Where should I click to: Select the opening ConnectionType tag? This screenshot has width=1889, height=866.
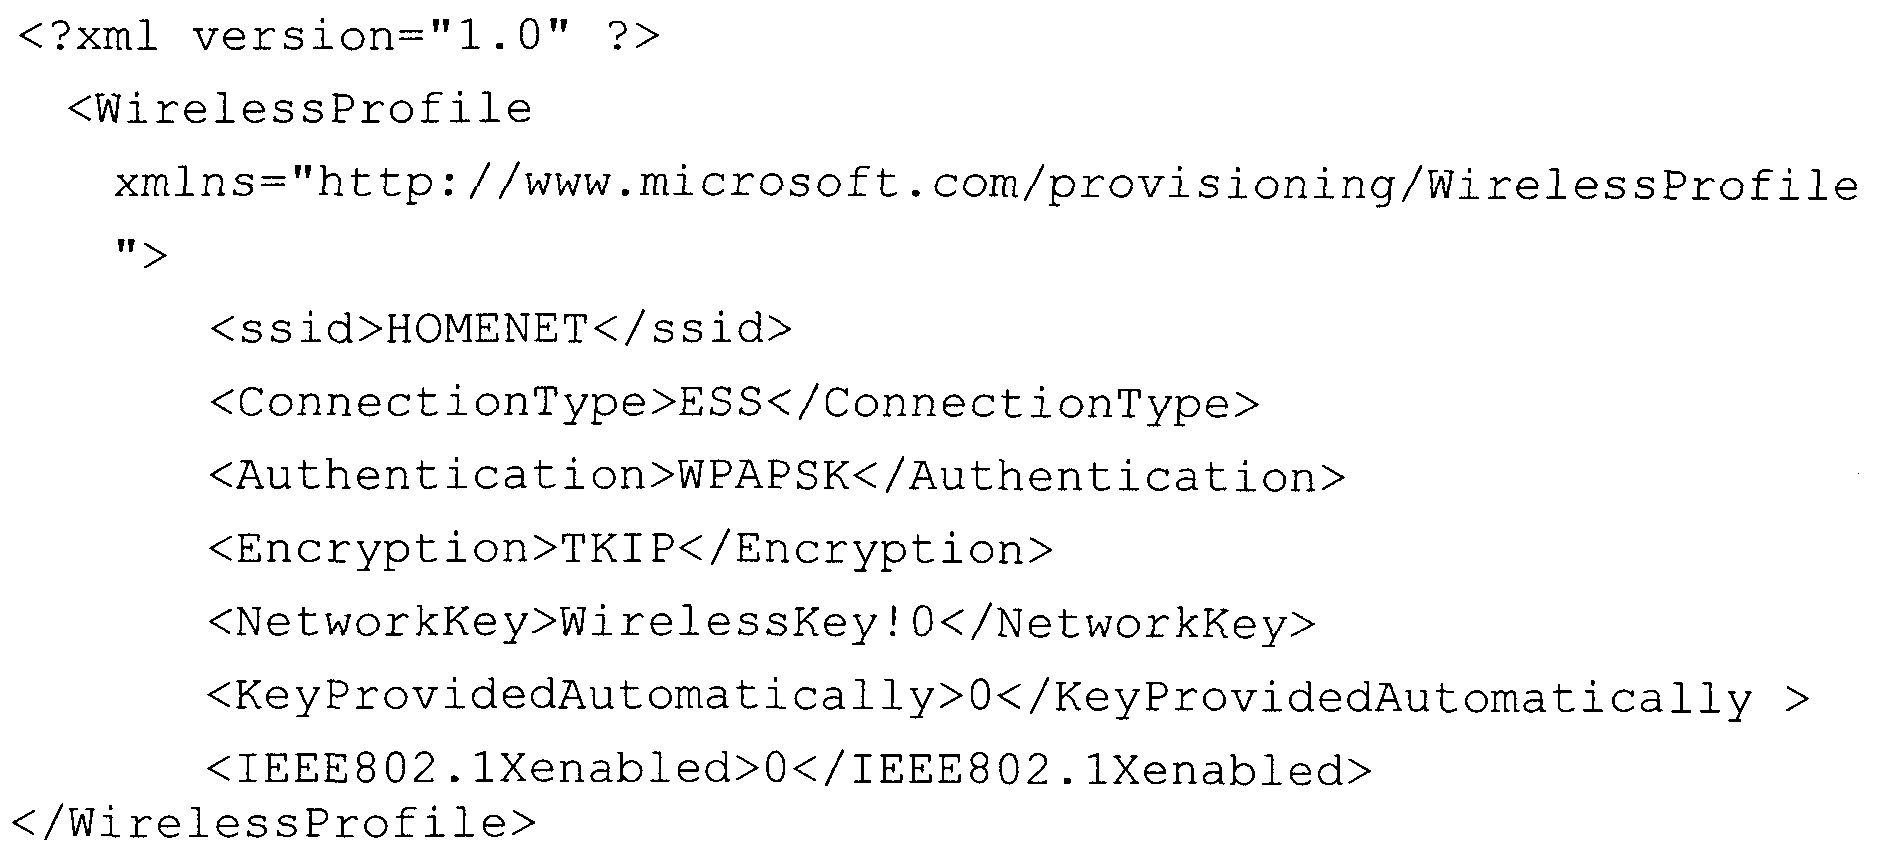point(443,403)
